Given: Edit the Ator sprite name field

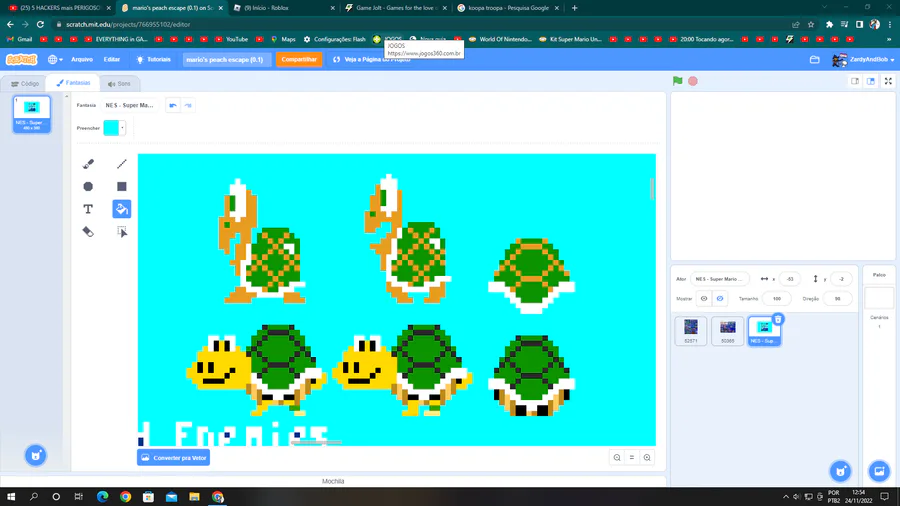Looking at the screenshot, I should (x=719, y=279).
